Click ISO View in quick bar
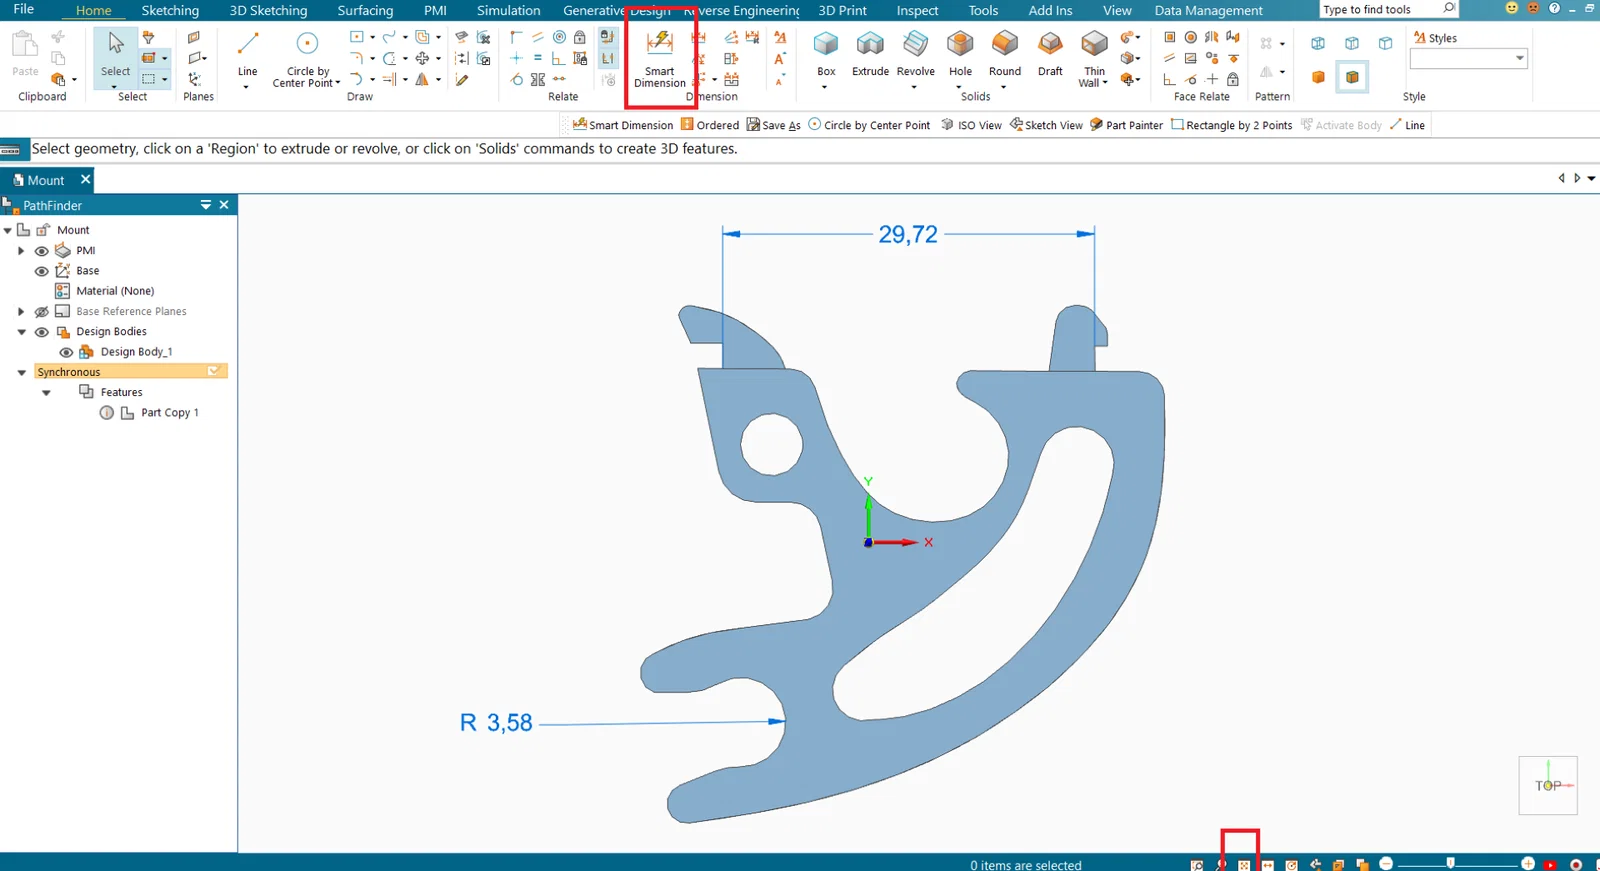1600x871 pixels. 971,125
